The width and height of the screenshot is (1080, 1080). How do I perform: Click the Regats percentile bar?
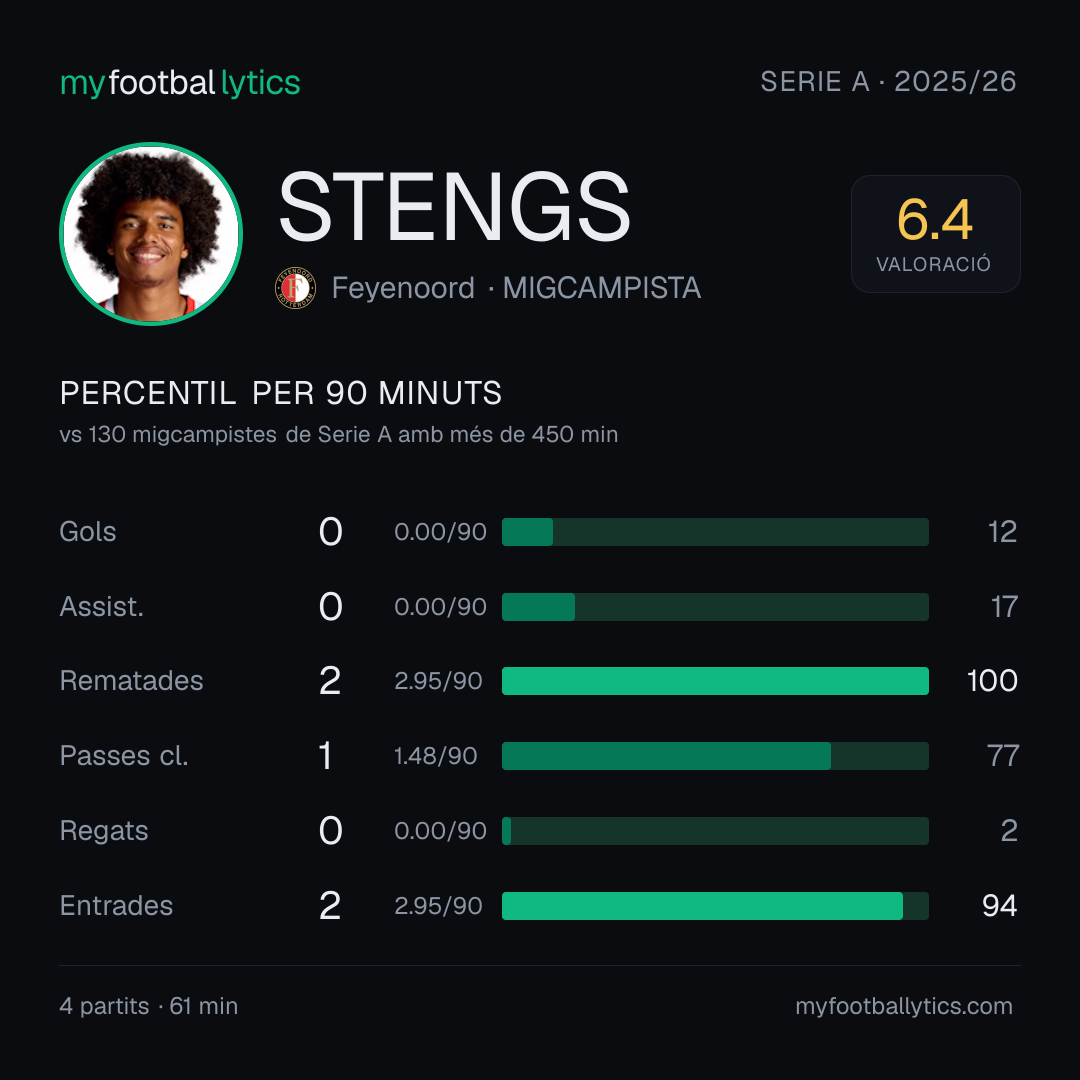coord(715,831)
